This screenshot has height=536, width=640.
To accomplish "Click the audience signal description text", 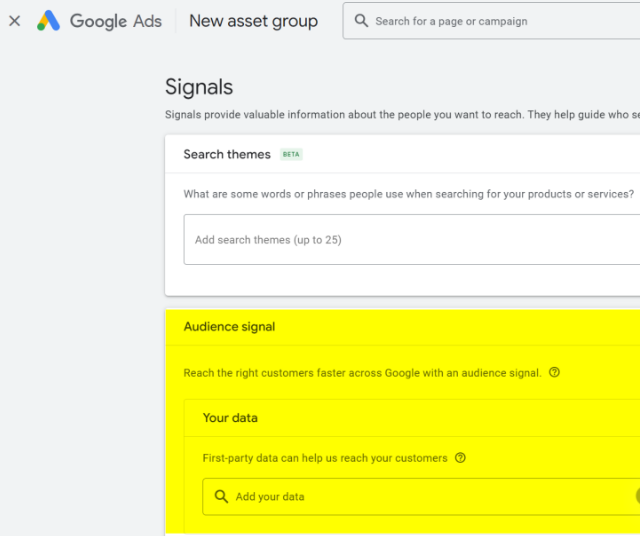I will (362, 373).
